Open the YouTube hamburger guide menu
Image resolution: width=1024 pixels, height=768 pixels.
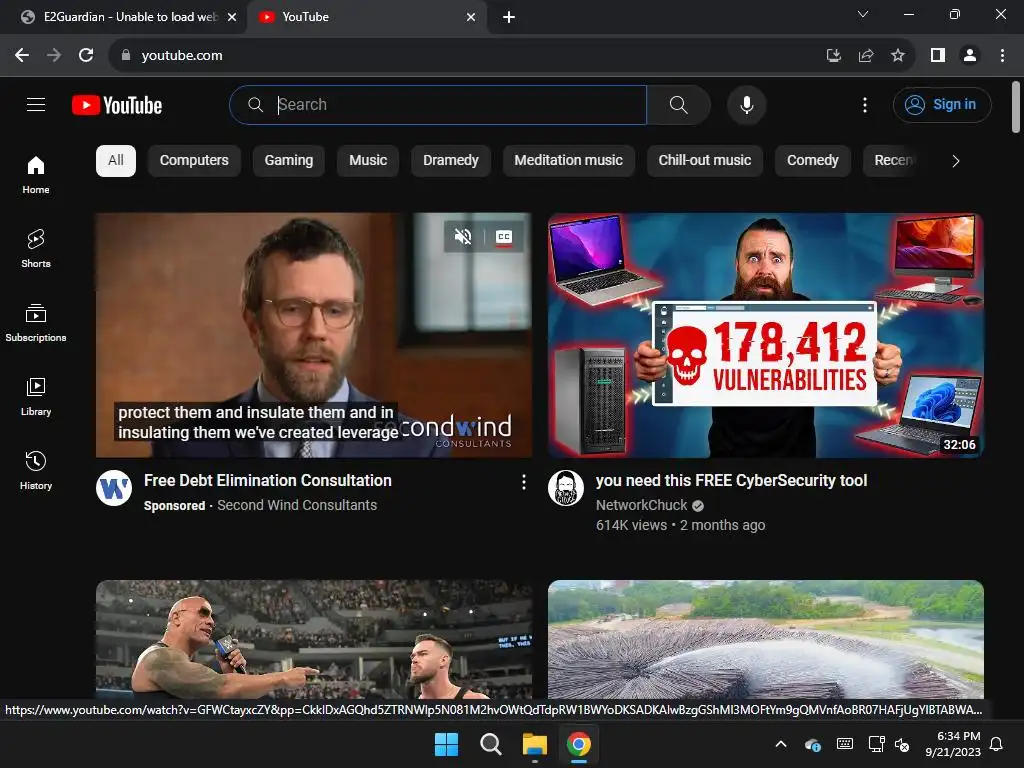click(36, 104)
